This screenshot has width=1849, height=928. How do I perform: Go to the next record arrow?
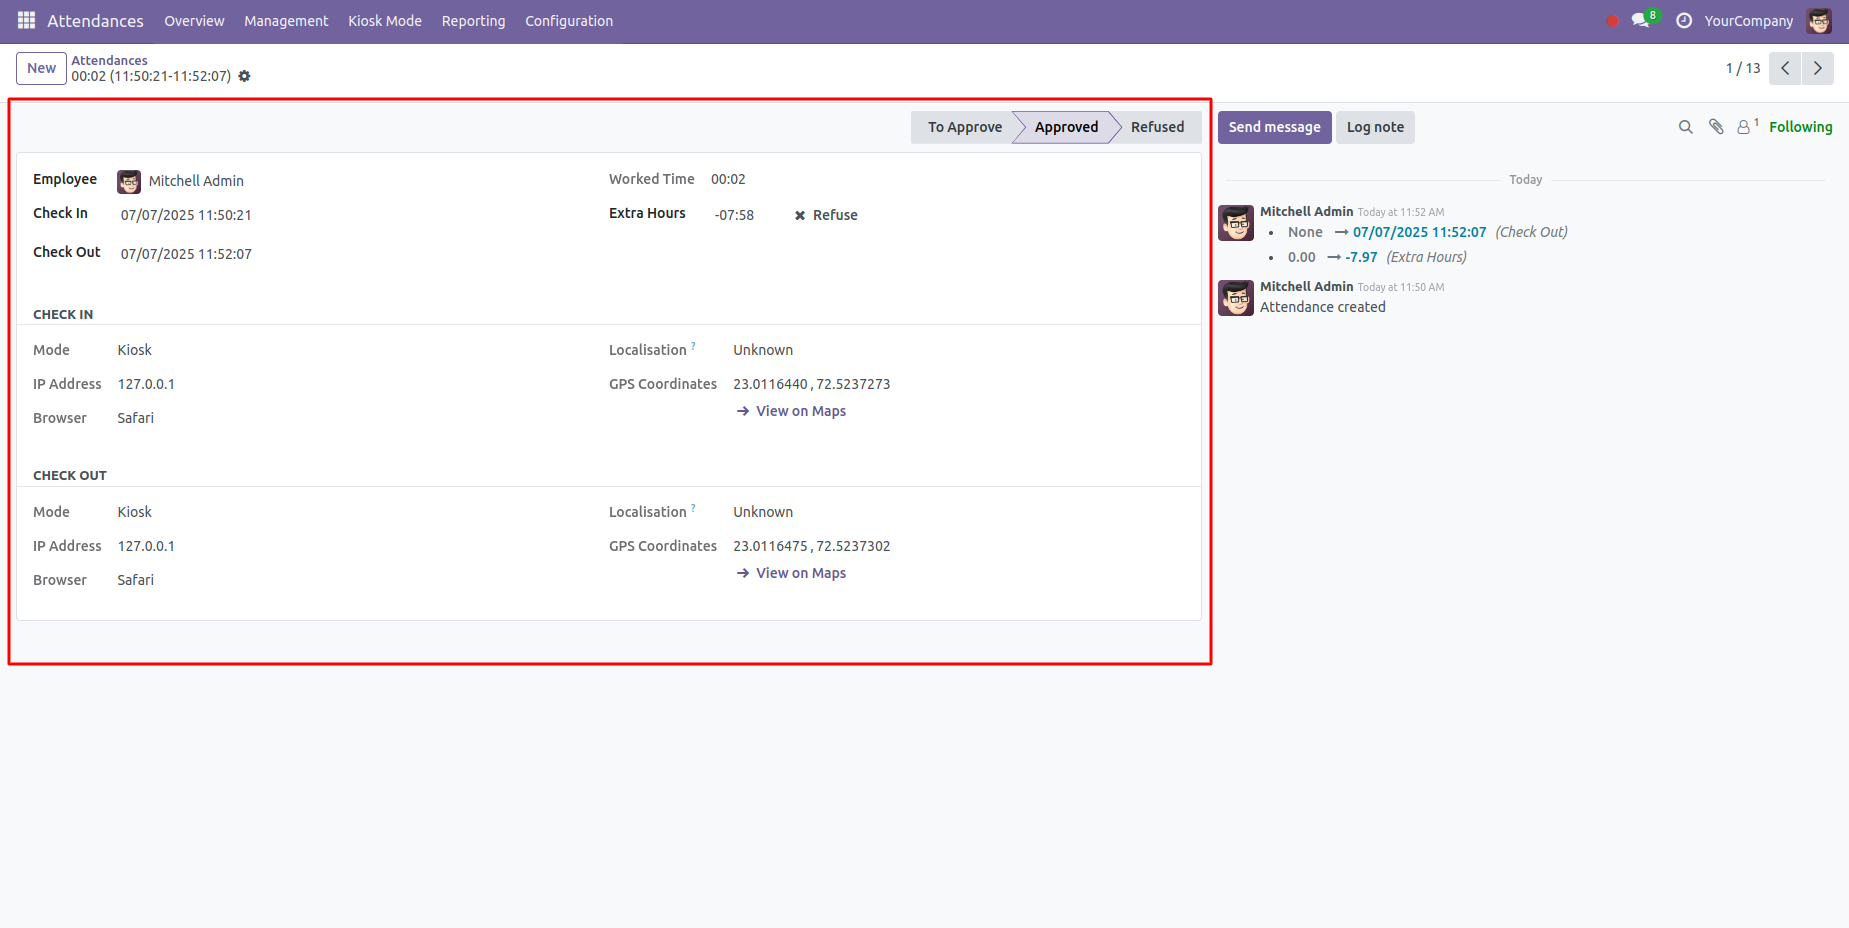point(1817,68)
